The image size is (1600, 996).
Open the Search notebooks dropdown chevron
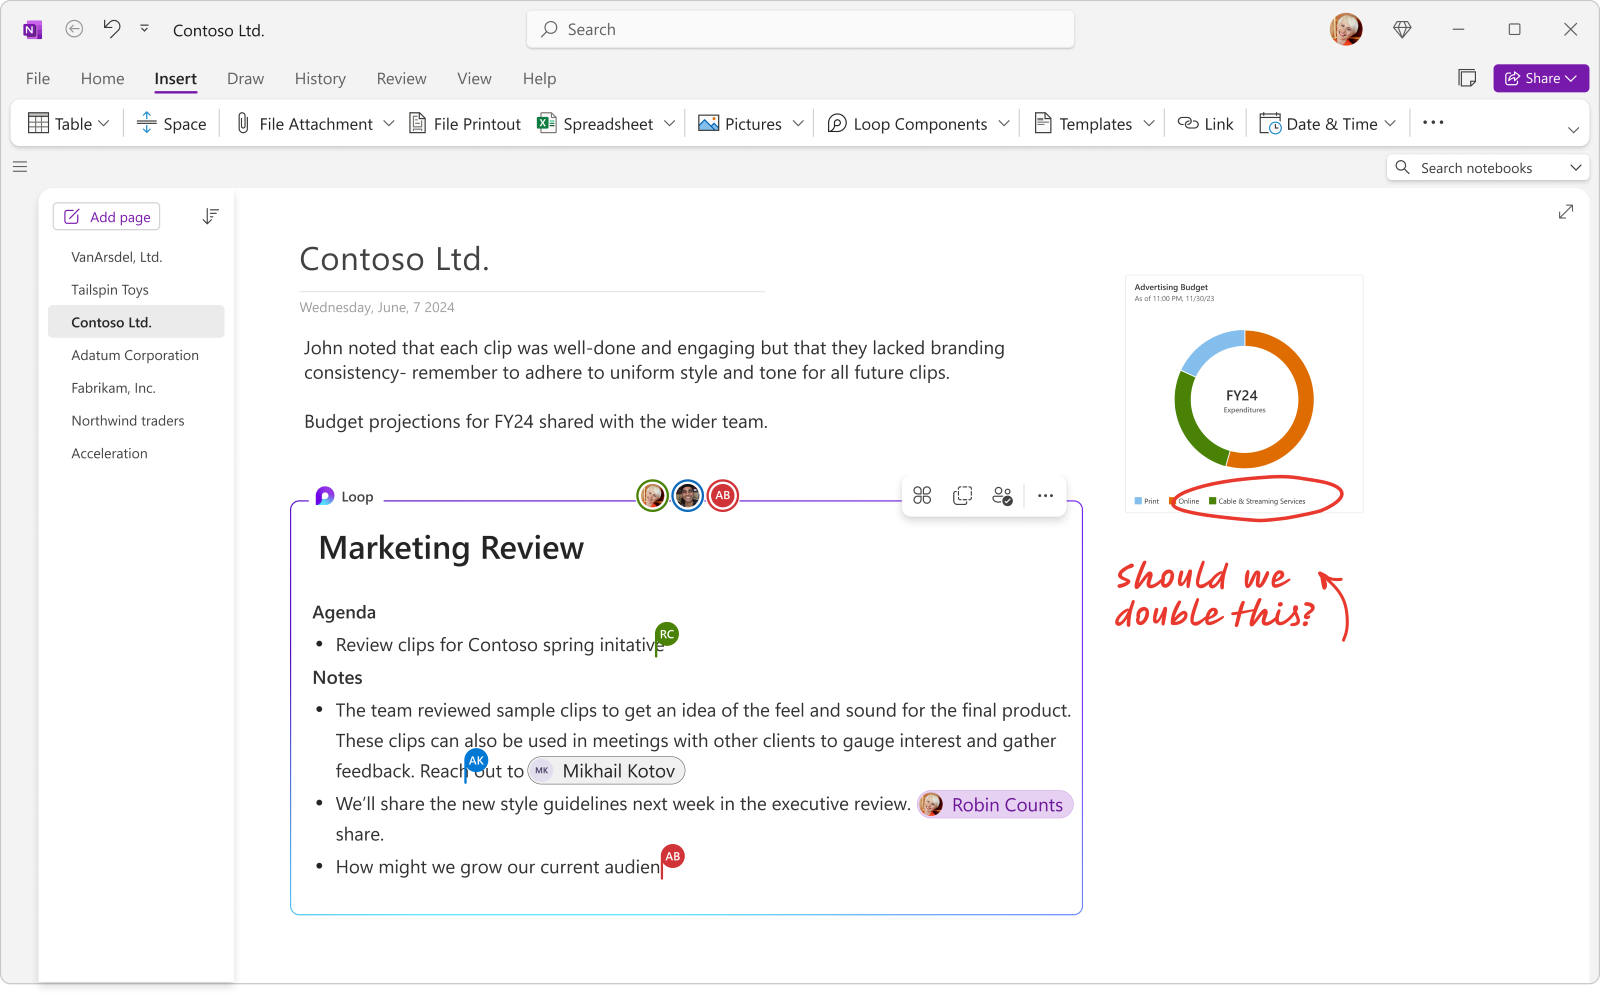(x=1576, y=168)
